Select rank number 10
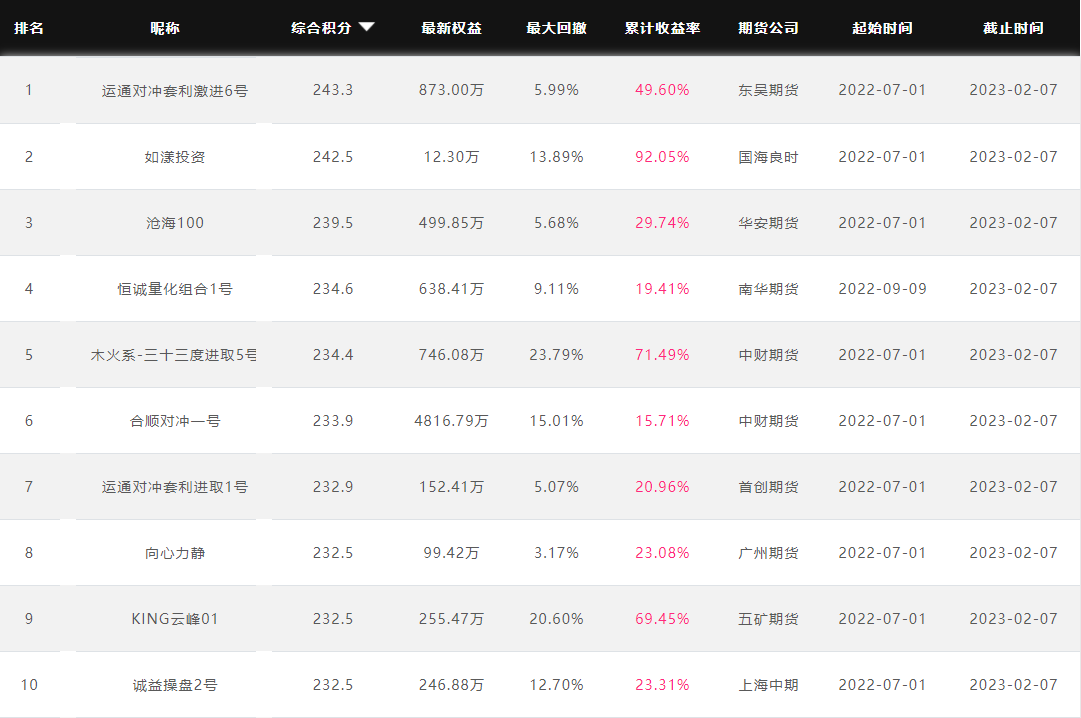Viewport: 1081px width, 718px height. click(x=29, y=685)
